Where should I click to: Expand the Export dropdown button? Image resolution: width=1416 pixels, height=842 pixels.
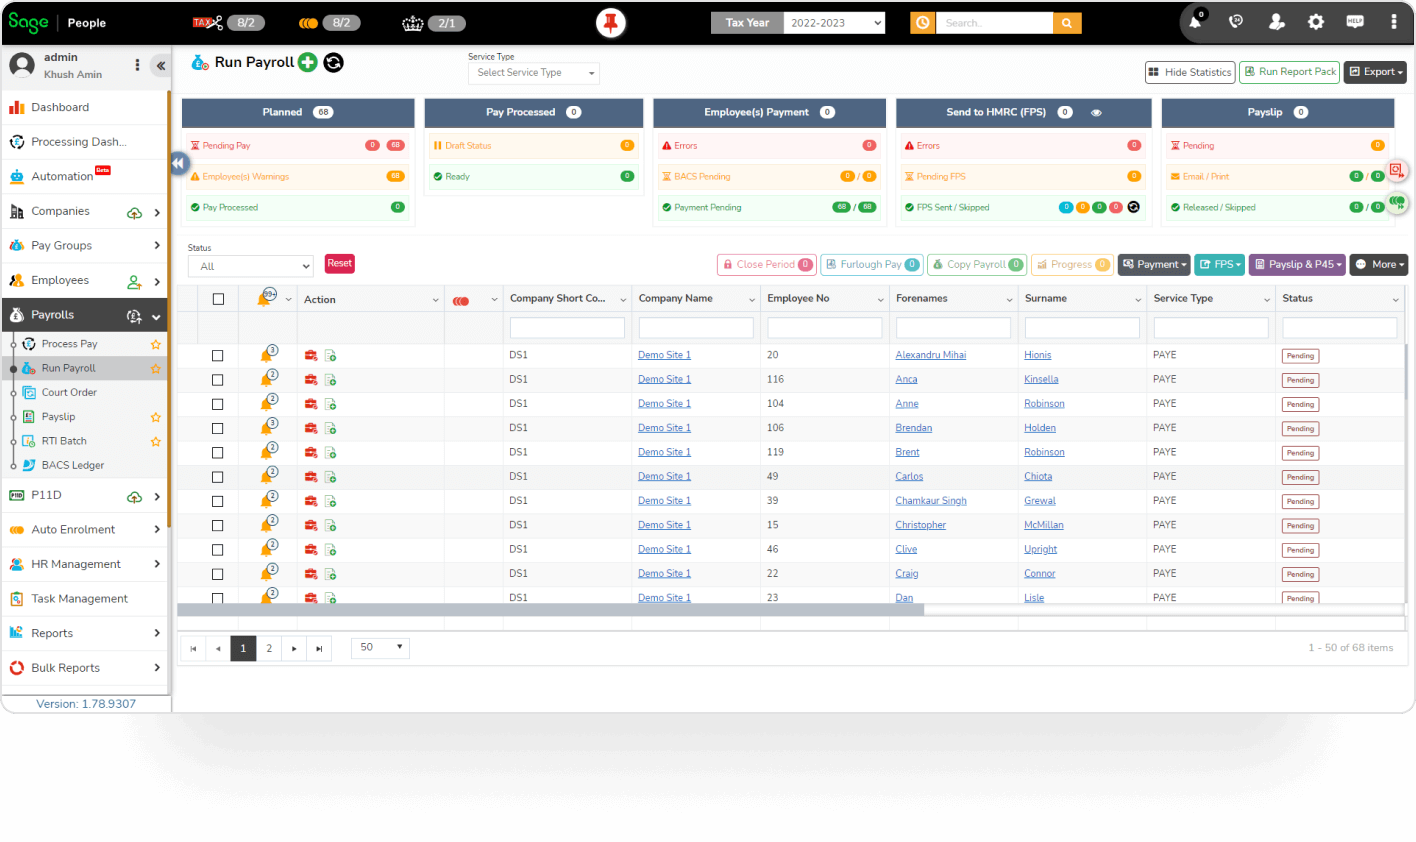click(1375, 71)
